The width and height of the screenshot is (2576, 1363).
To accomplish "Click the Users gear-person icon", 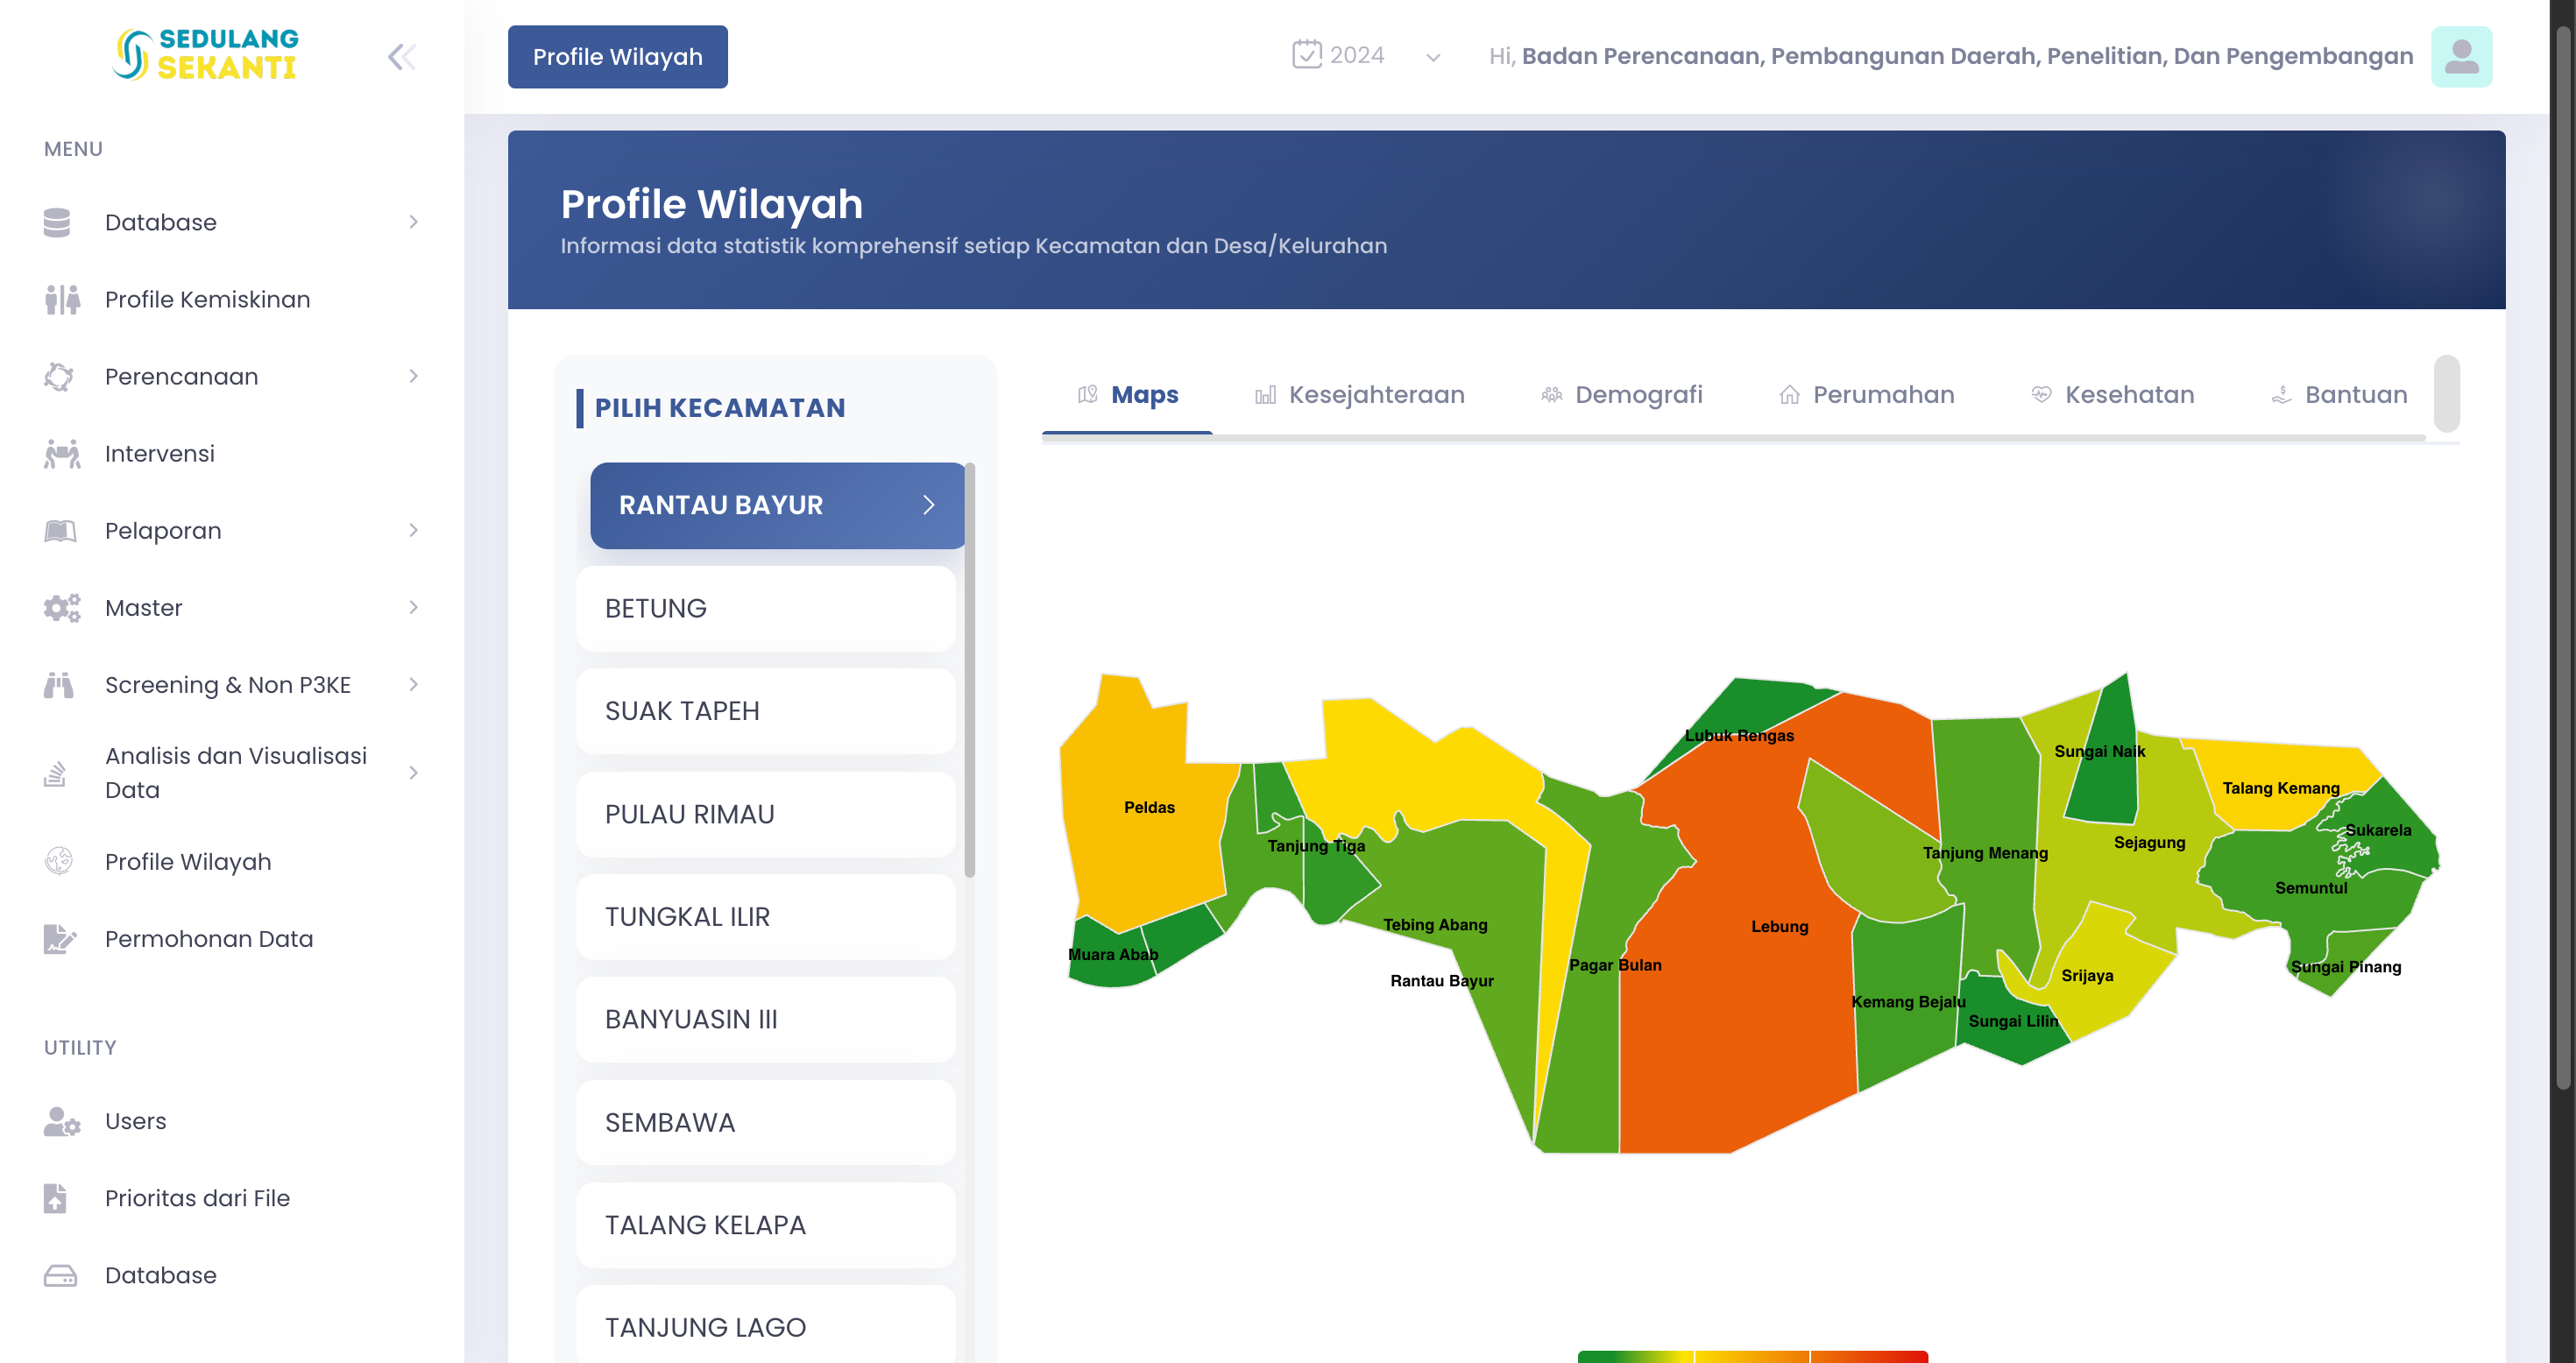I will tap(61, 1121).
